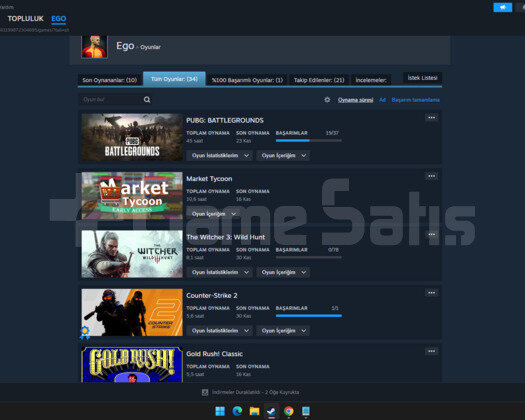
Task: Open the Windows Start button
Action: coord(220,411)
